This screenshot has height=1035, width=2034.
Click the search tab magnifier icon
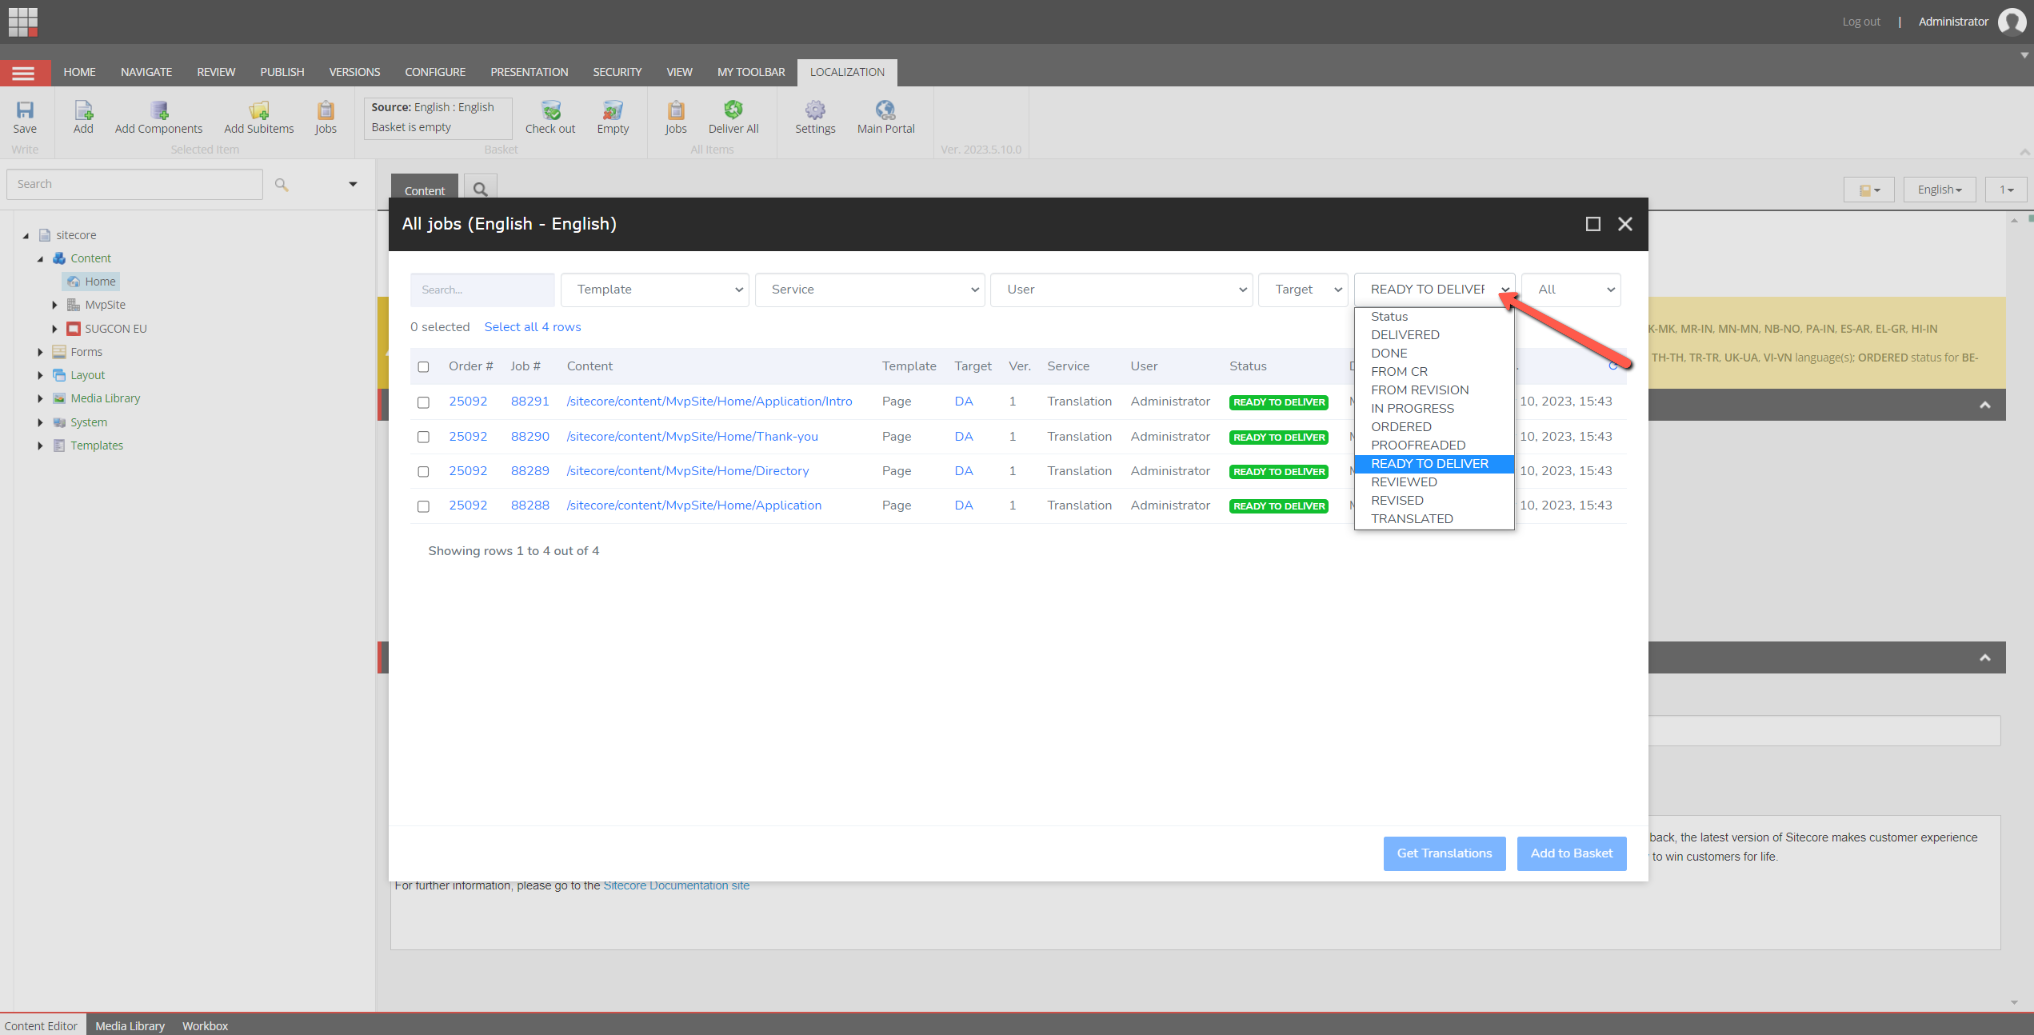click(x=480, y=189)
